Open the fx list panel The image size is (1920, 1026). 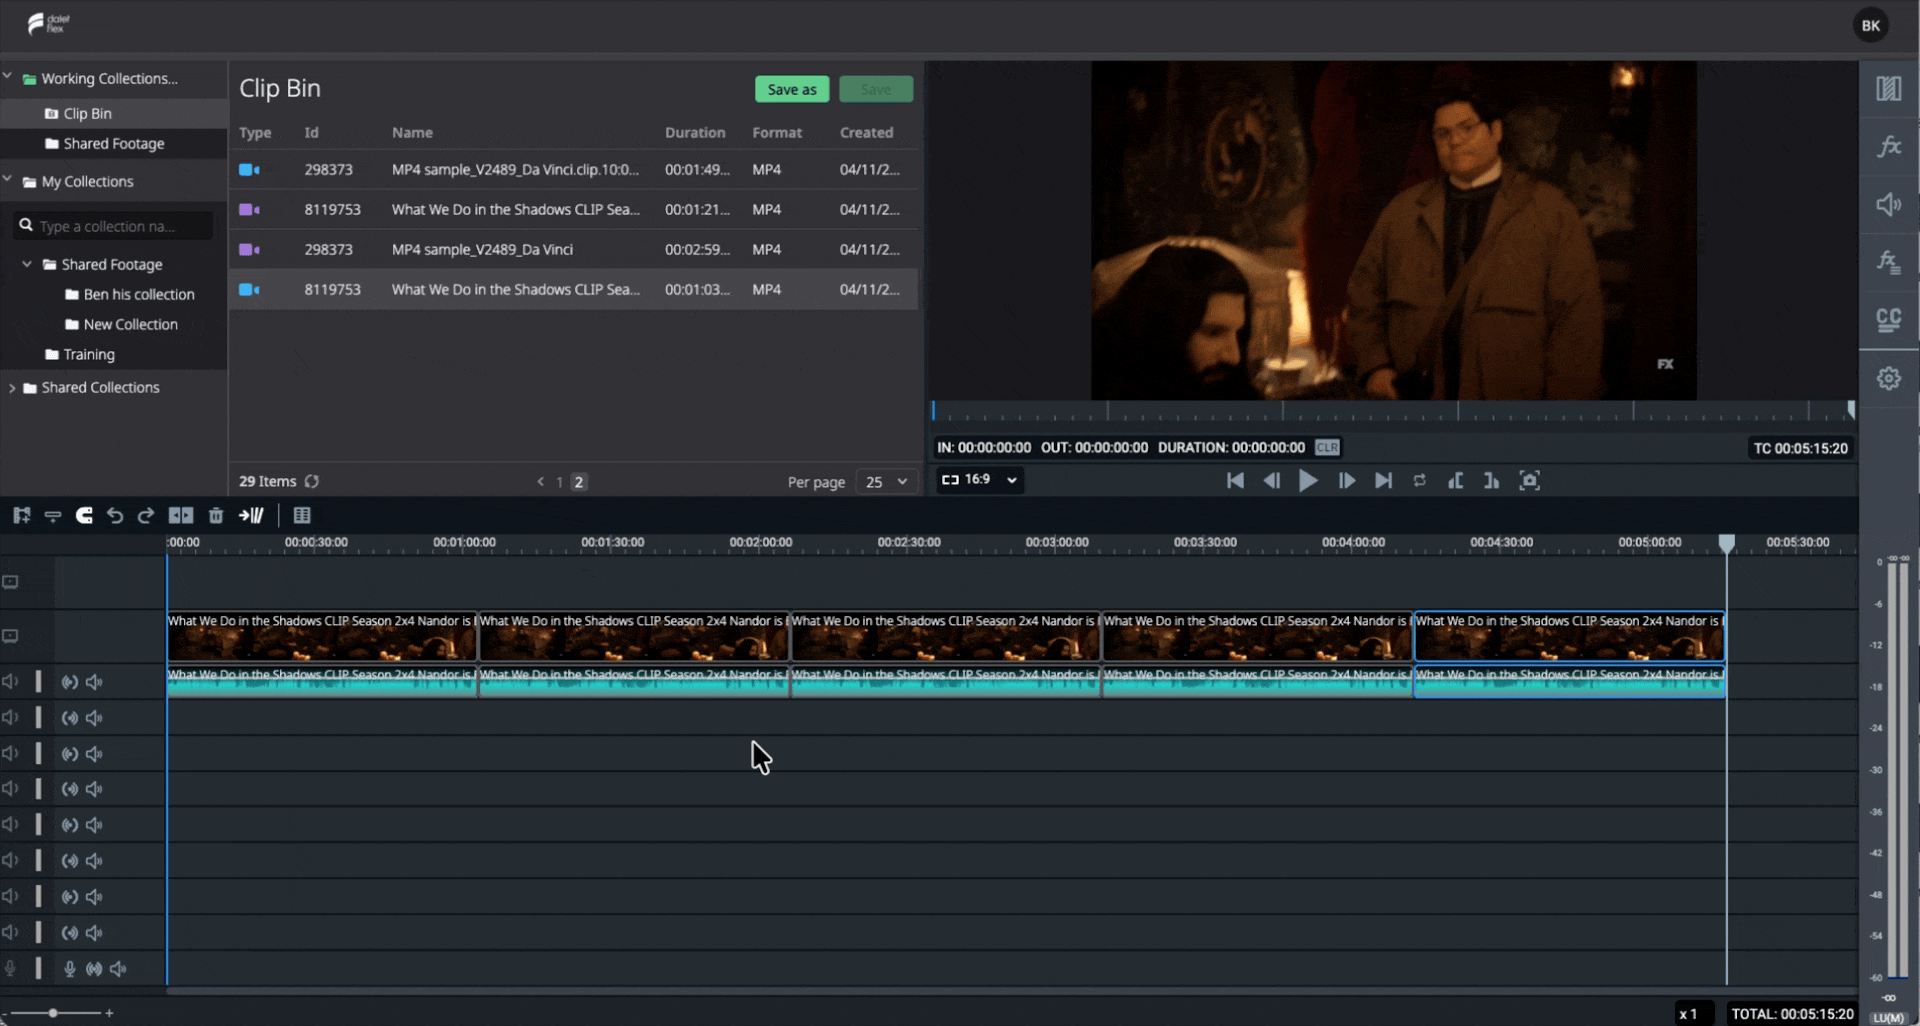1889,262
